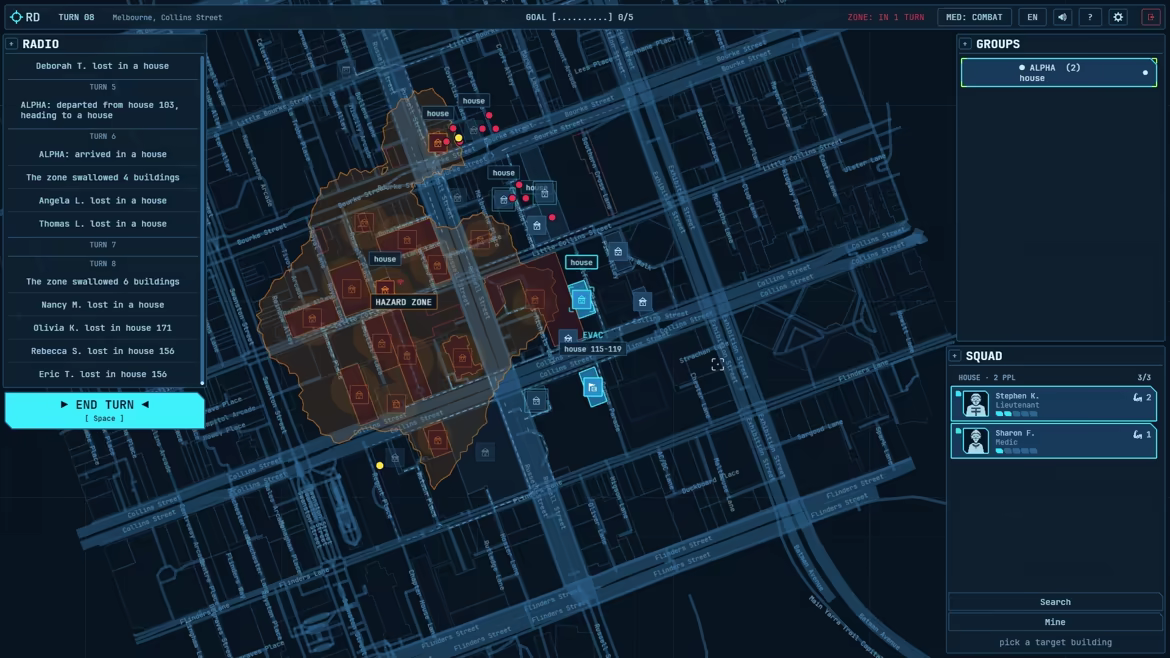Click the ZONE: IN 1 TURN warning
This screenshot has height=658, width=1170.
[886, 17]
